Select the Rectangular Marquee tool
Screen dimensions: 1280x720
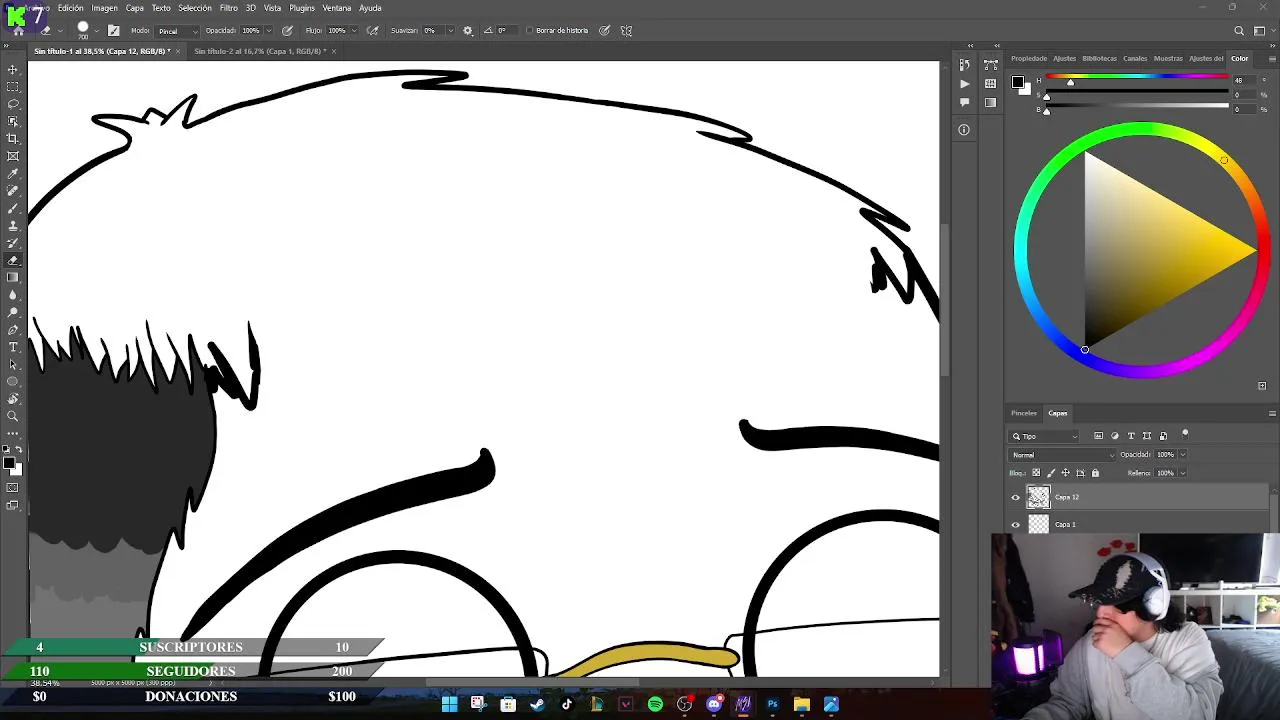[x=13, y=87]
